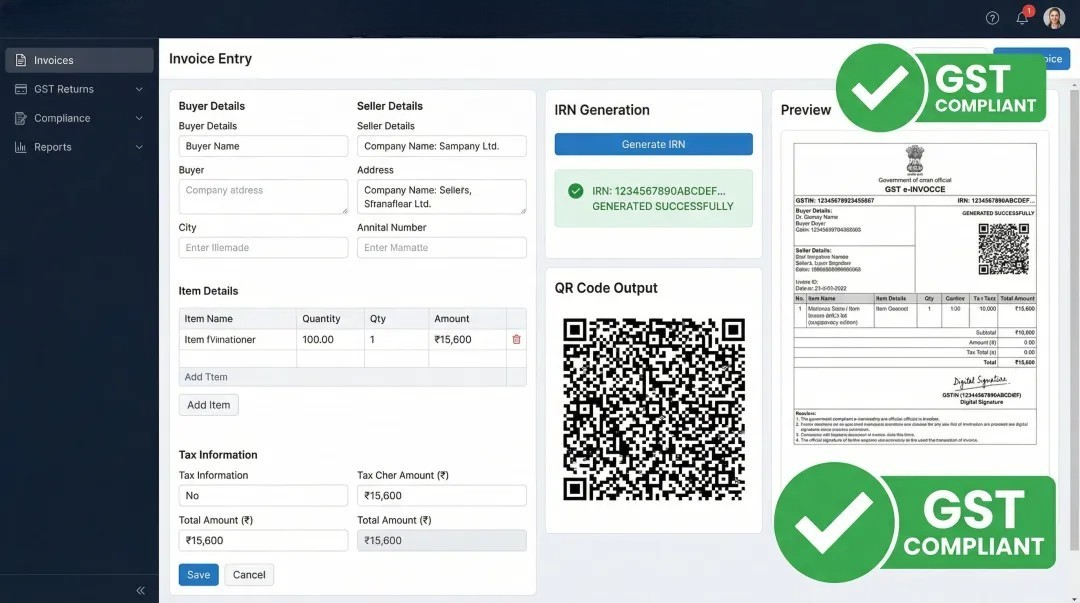
Task: Expand the Reports submenu chevron
Action: (139, 147)
